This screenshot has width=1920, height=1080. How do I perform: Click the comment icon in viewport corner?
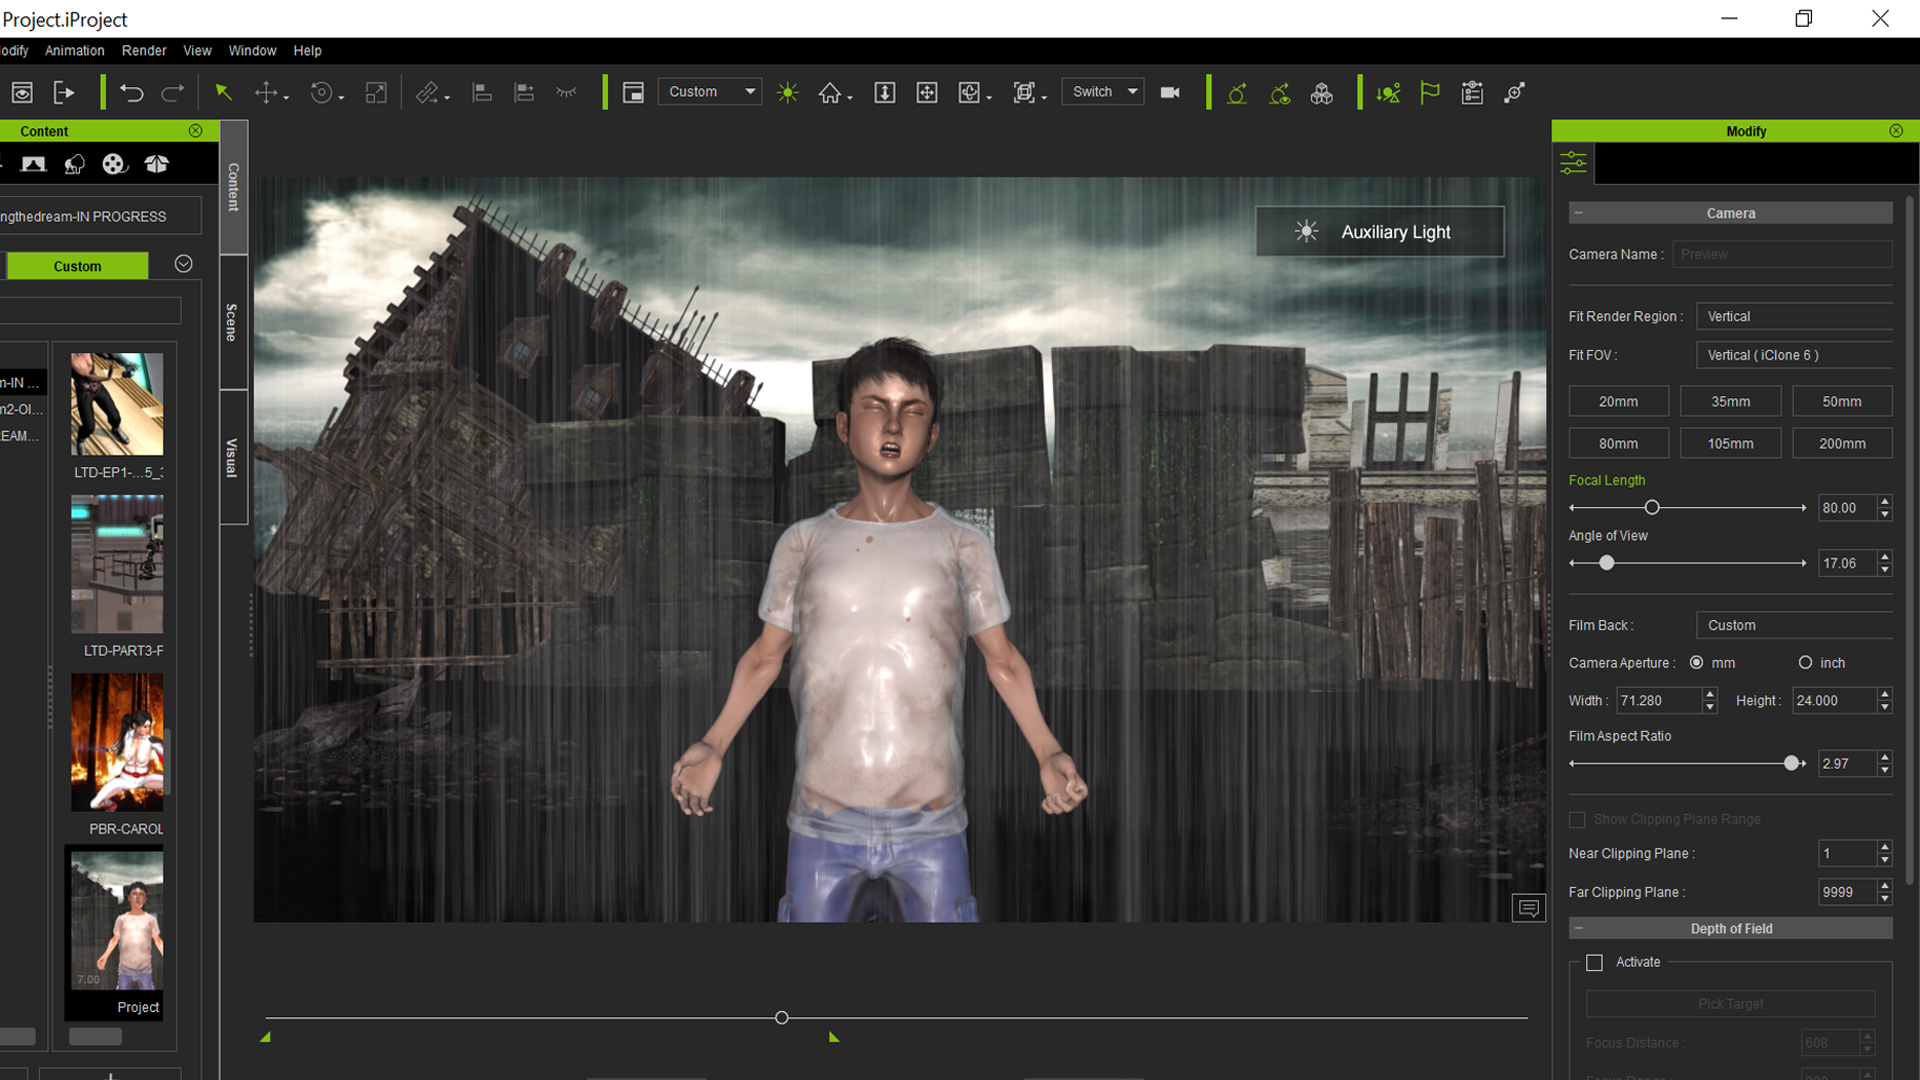(1528, 908)
